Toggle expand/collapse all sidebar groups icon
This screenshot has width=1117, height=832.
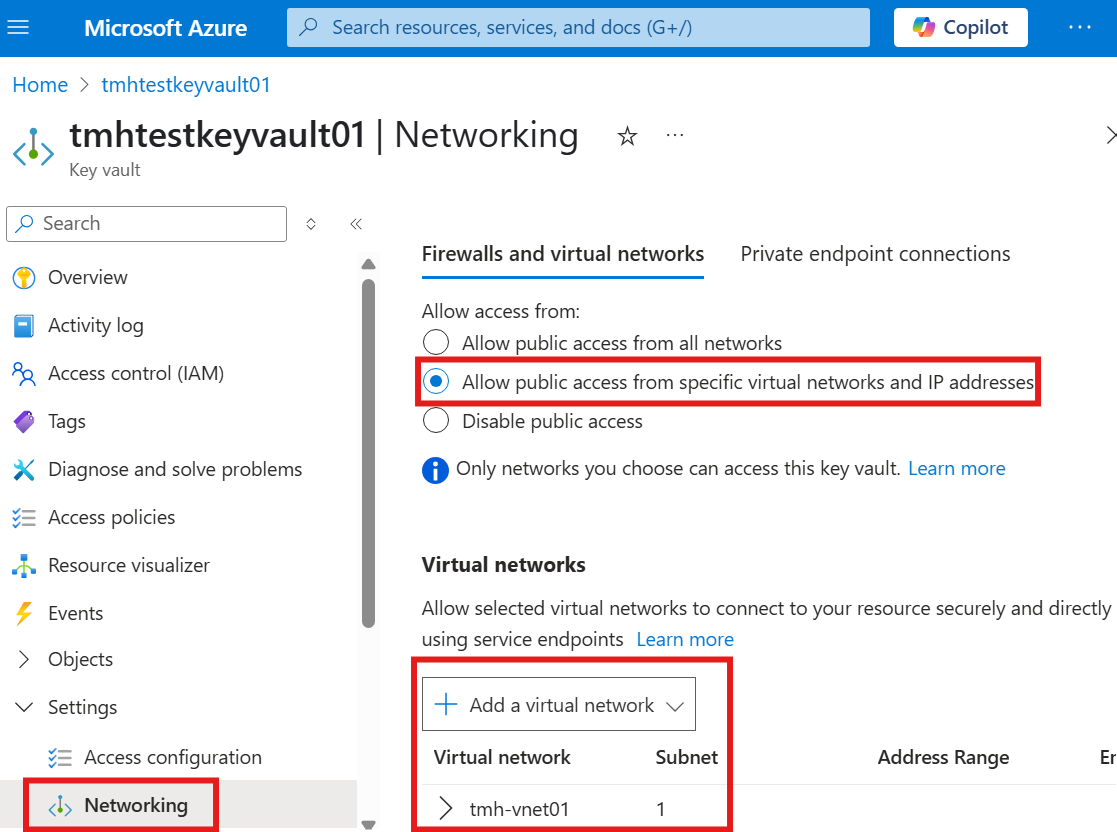(311, 224)
